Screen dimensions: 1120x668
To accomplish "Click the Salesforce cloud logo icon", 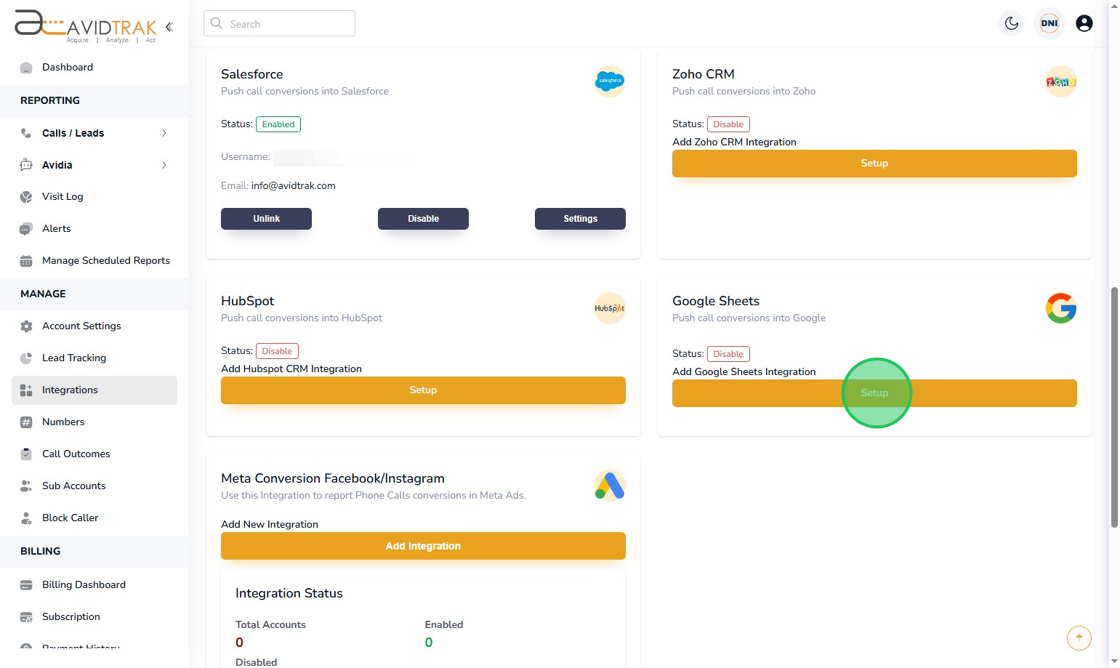I will (609, 81).
